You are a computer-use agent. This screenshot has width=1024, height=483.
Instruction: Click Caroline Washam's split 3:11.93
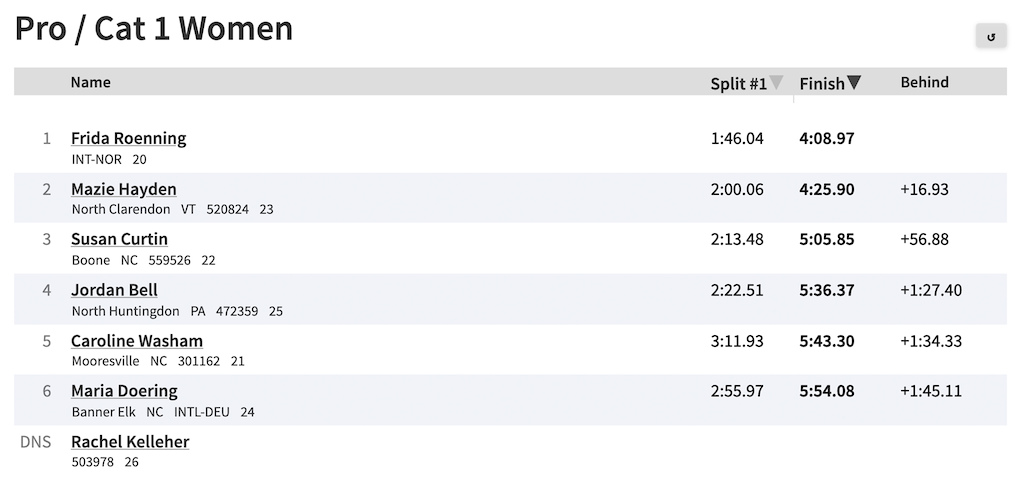pos(737,341)
